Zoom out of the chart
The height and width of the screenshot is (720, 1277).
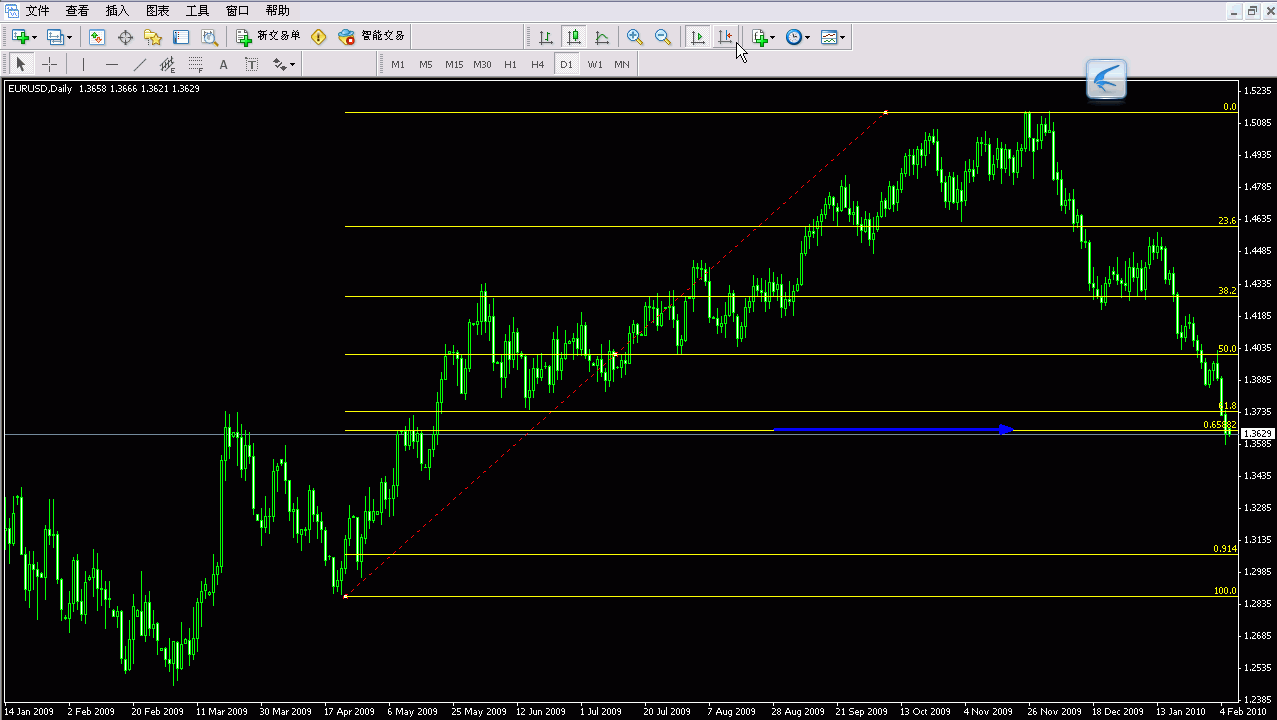[x=663, y=37]
